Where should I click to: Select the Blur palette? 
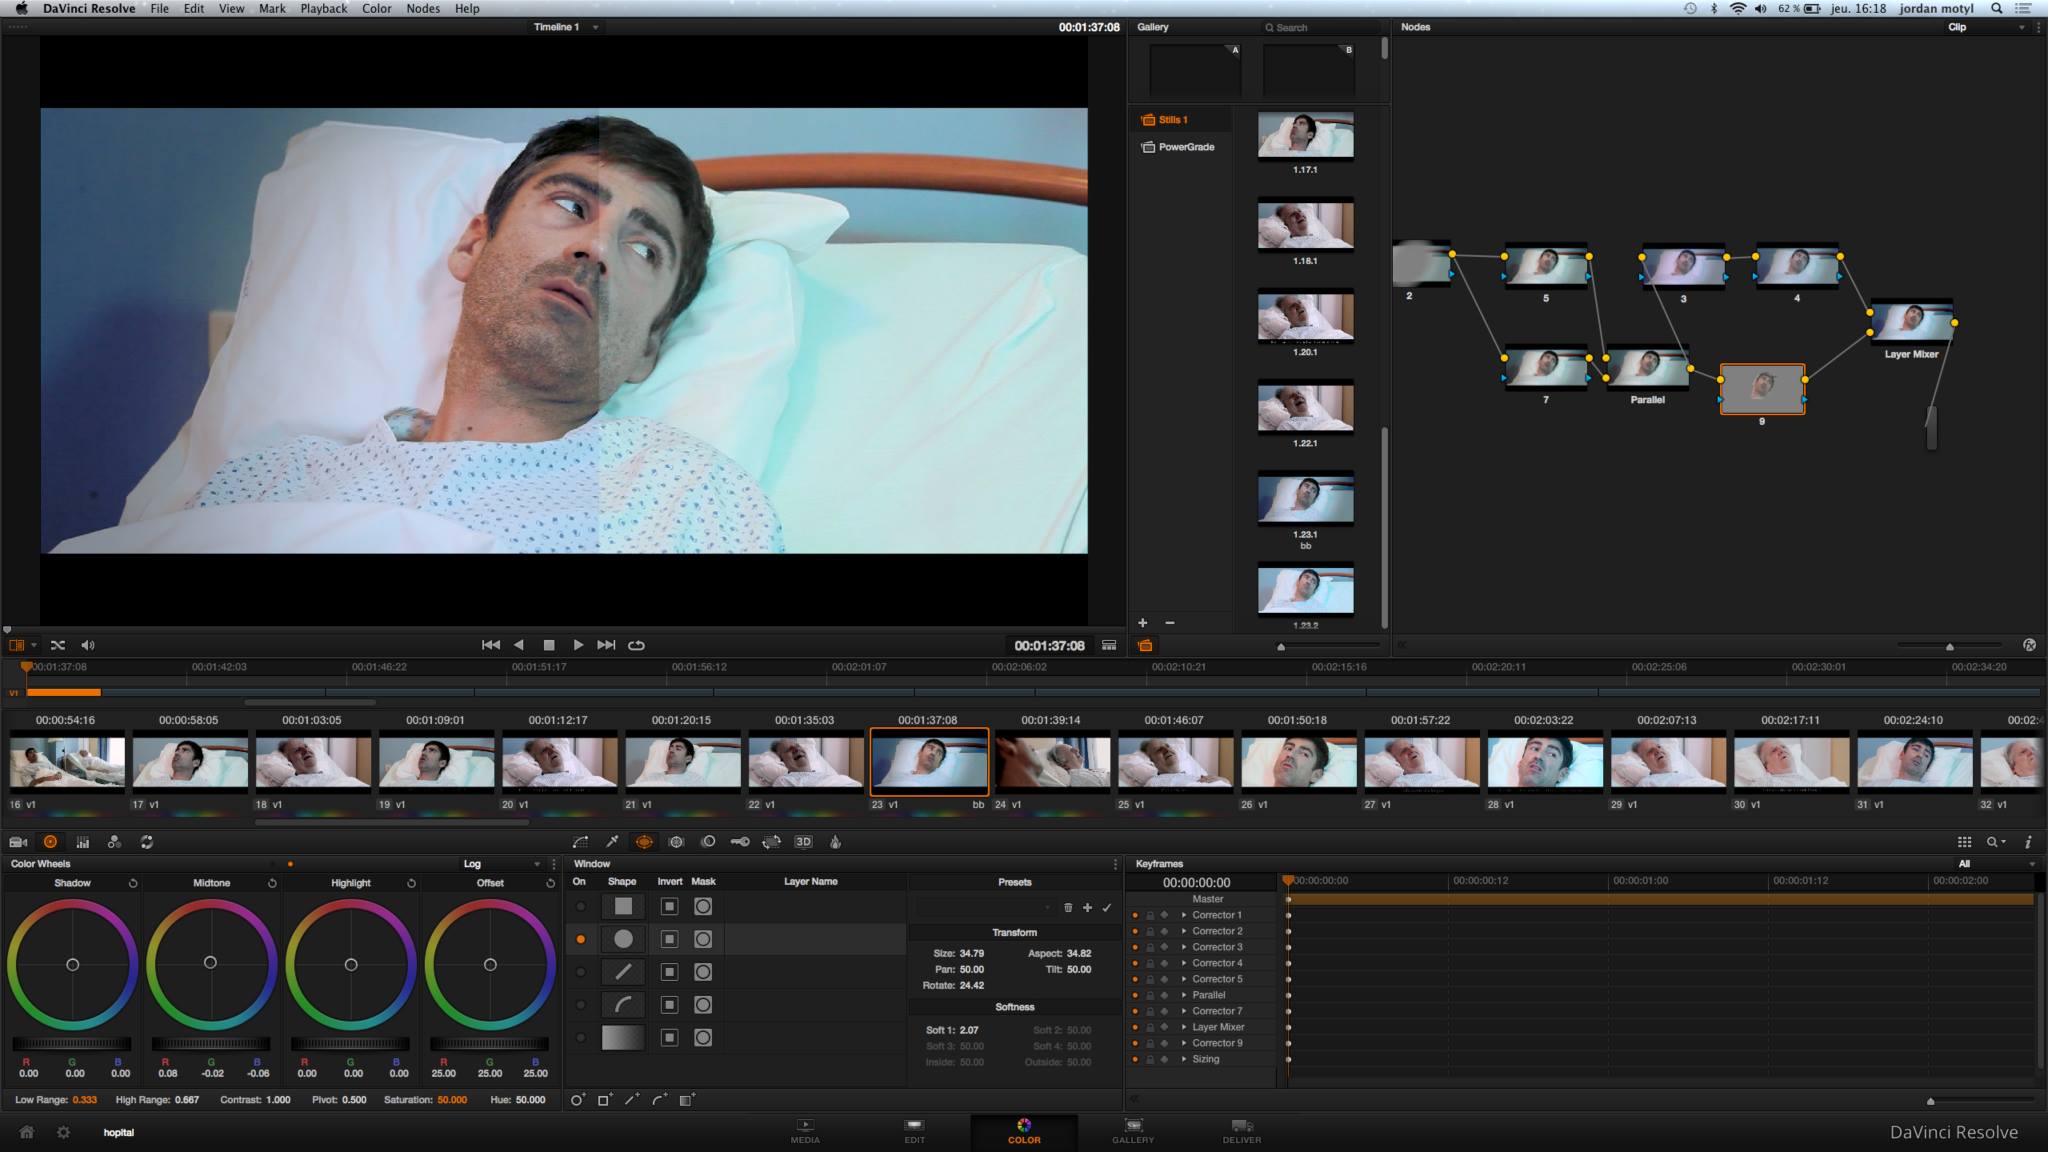[708, 841]
